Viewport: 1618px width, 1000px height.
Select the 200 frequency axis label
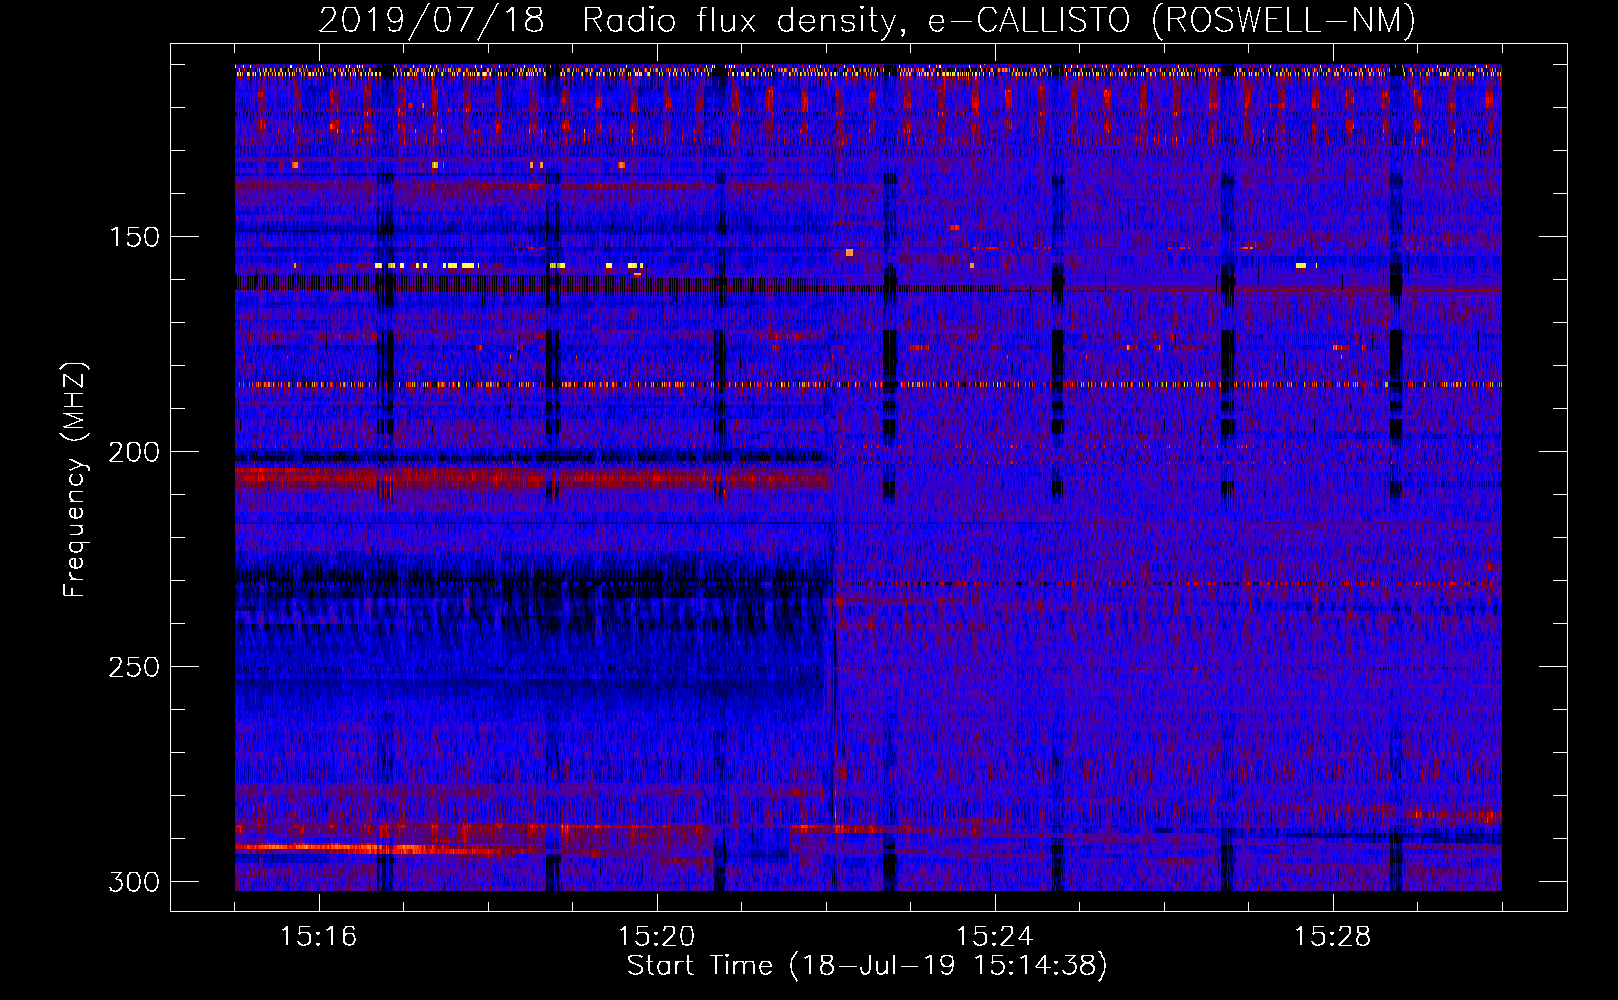click(134, 452)
